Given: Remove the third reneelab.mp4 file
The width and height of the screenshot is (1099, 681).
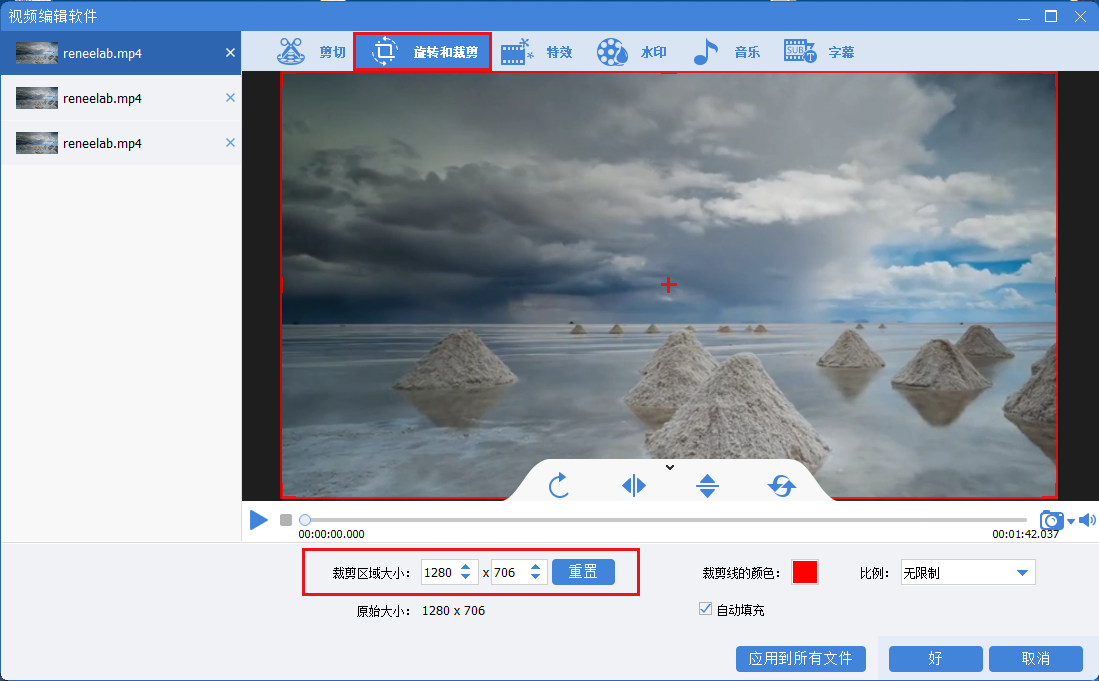Looking at the screenshot, I should click(230, 142).
